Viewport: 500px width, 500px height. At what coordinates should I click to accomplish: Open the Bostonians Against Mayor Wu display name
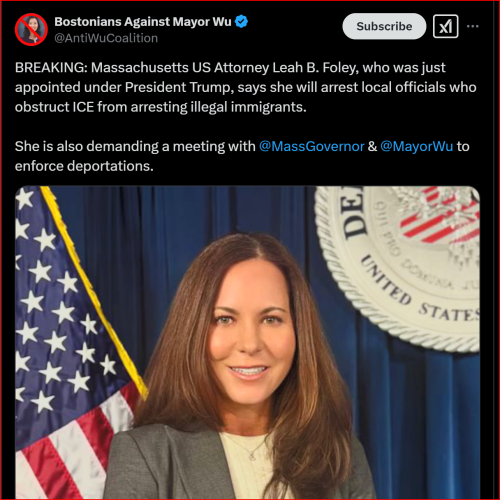143,22
